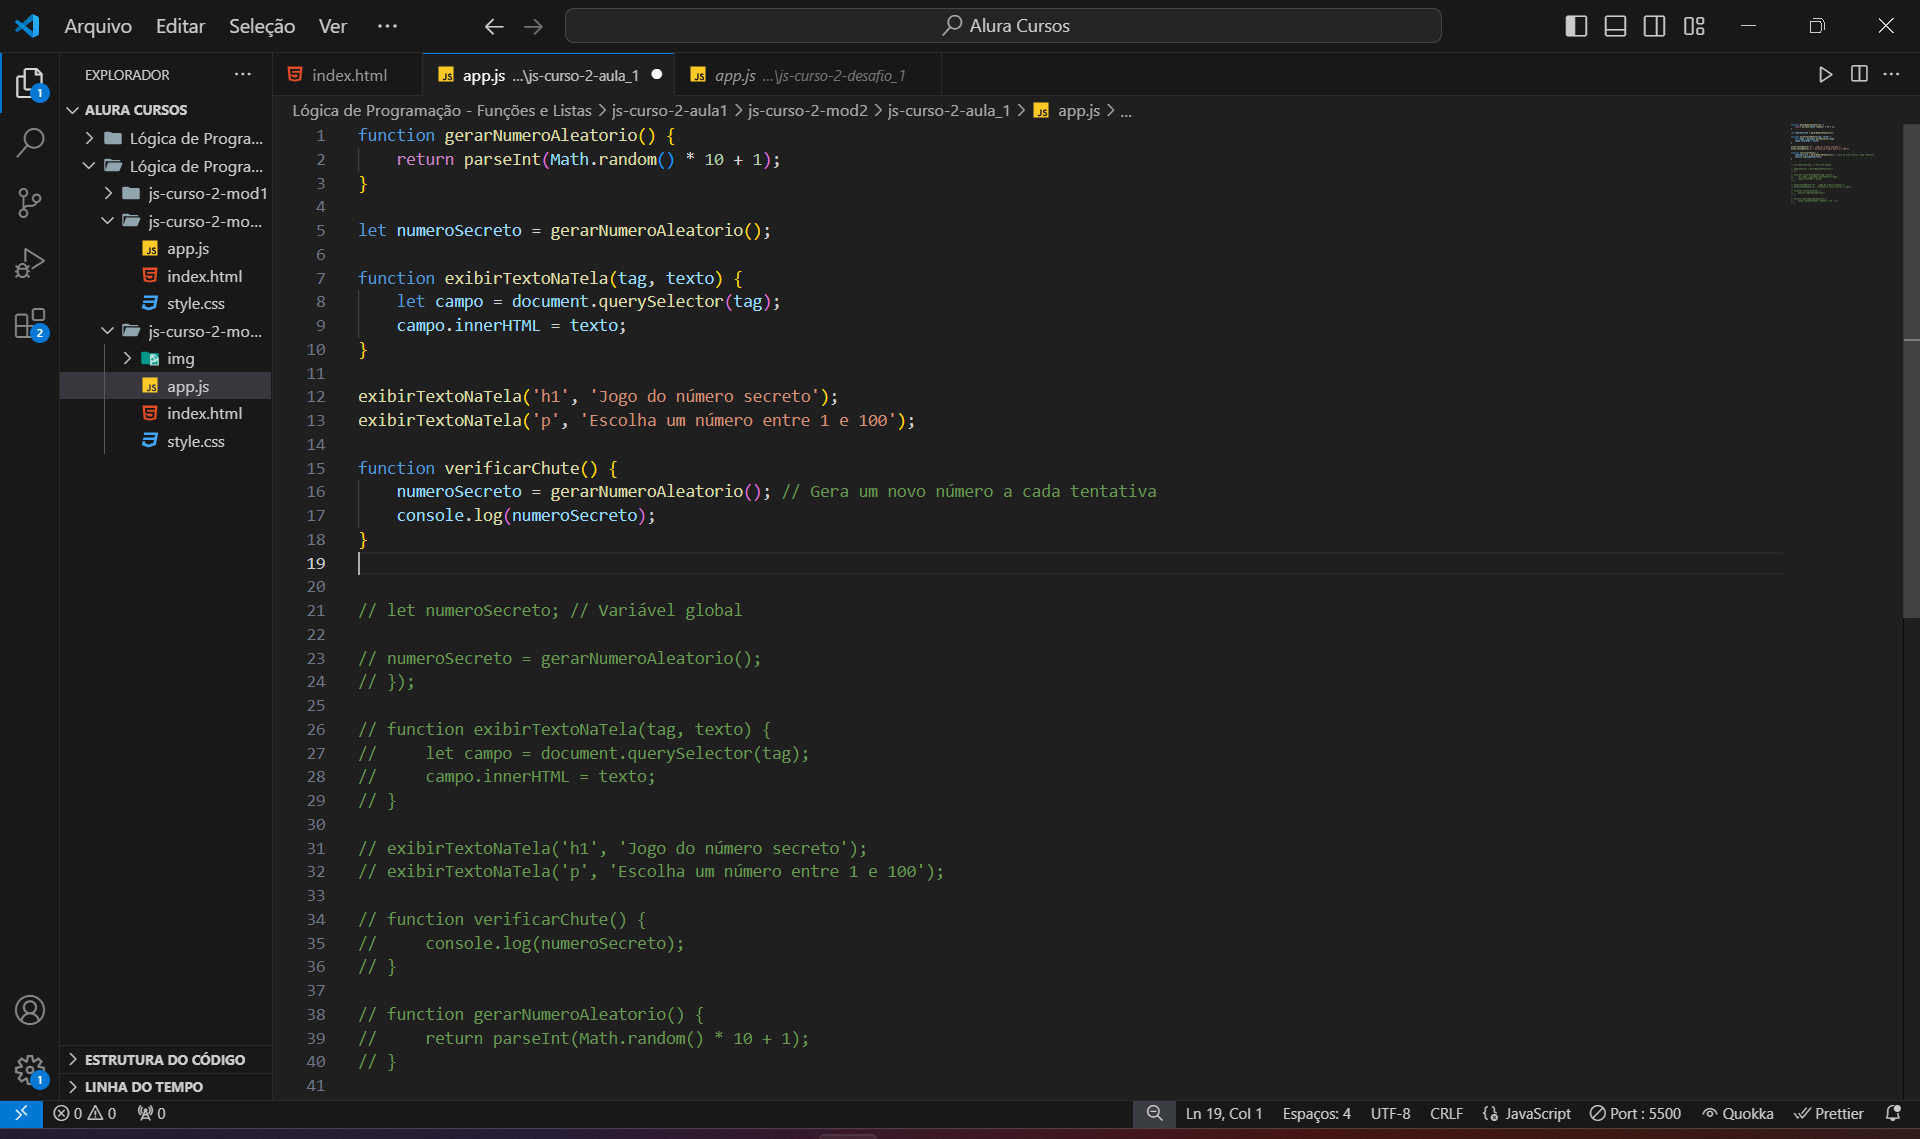Screen dimensions: 1920x1139
Task: Close unsaved app.js js-curso-2-aula_1 tab dot
Action: coord(657,74)
